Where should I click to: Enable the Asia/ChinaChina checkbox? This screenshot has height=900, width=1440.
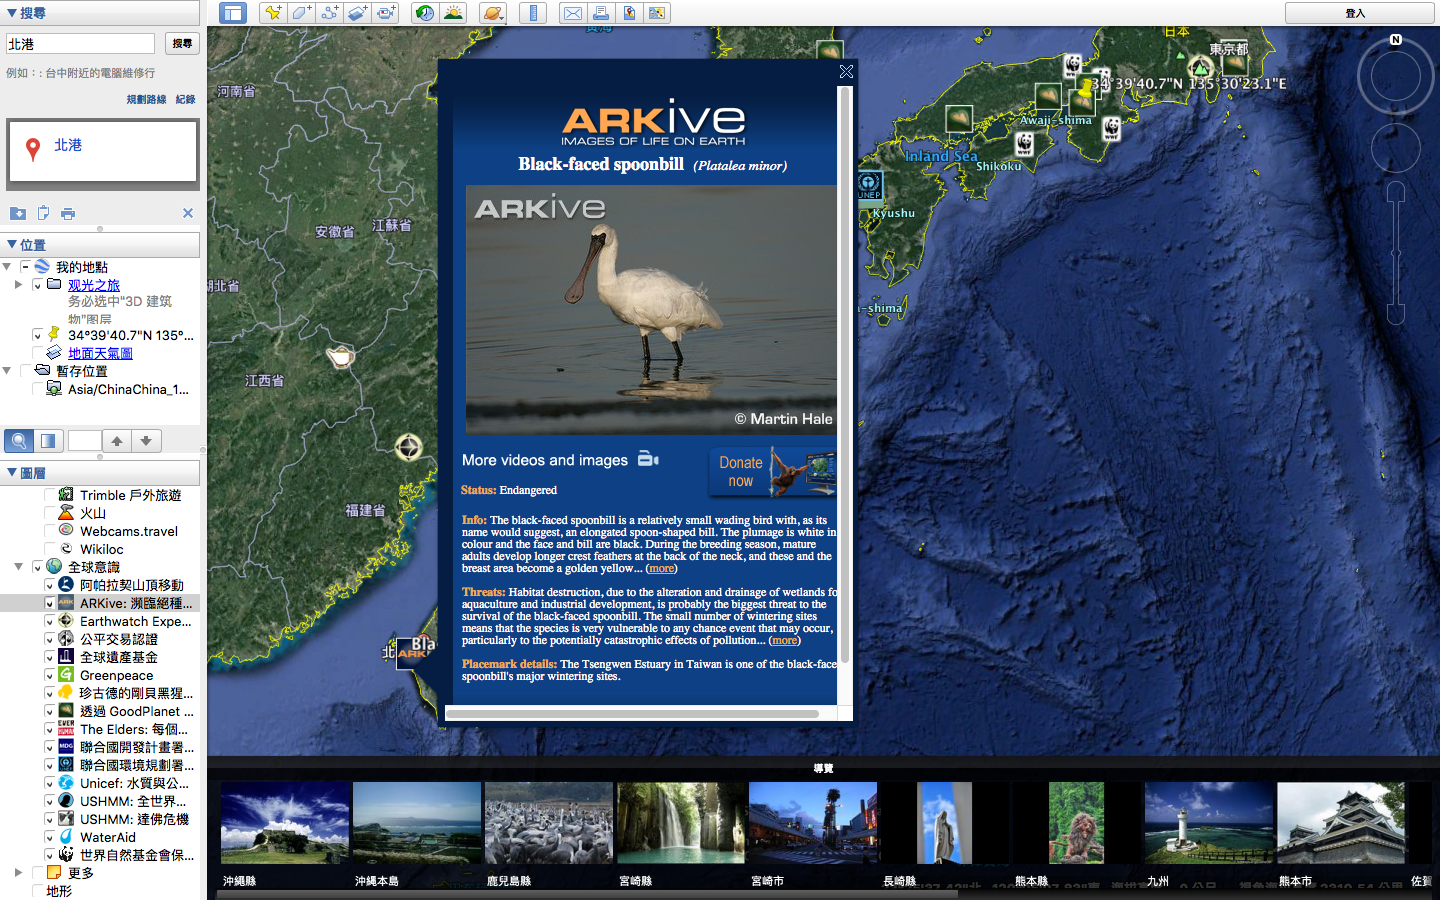click(37, 389)
